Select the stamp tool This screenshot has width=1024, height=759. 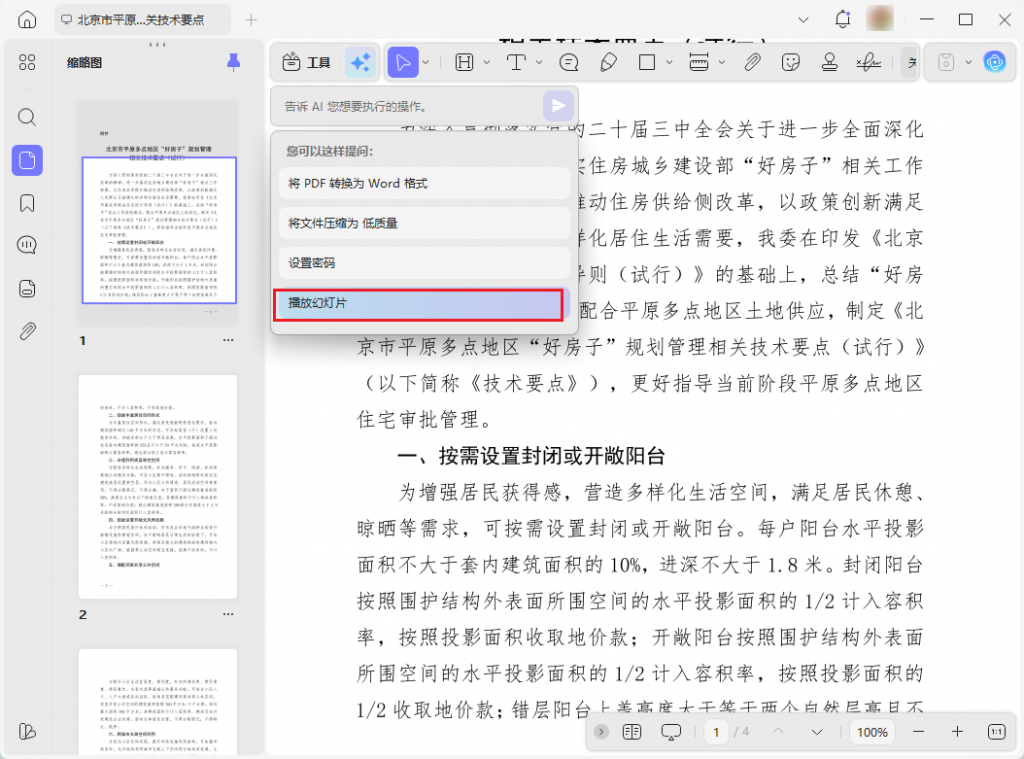click(x=829, y=62)
